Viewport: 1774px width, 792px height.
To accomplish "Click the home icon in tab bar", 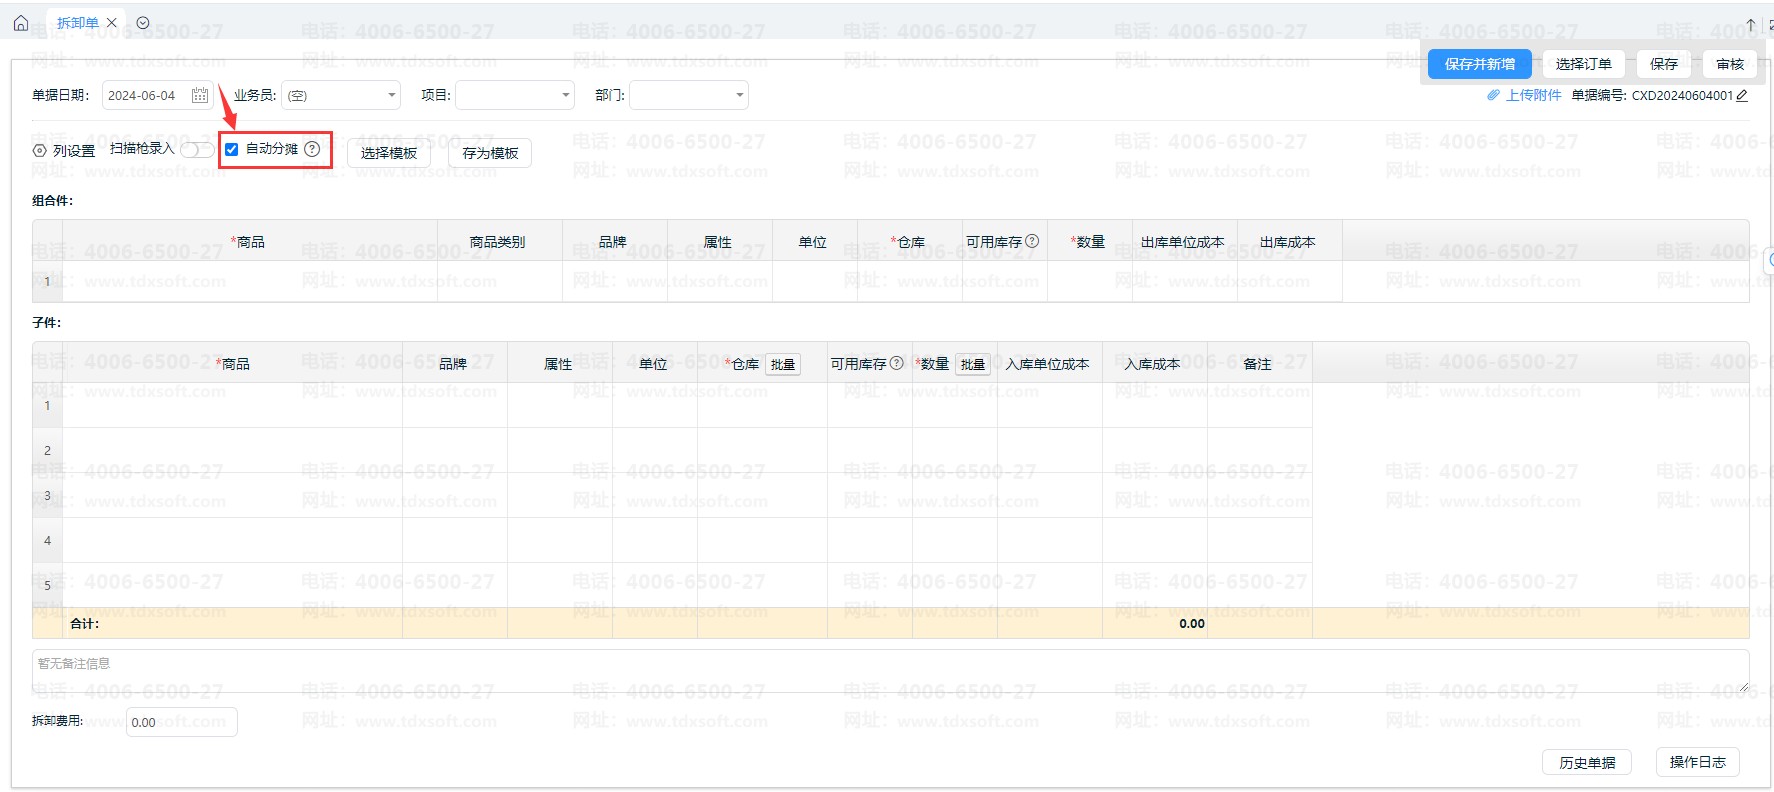I will coord(21,23).
